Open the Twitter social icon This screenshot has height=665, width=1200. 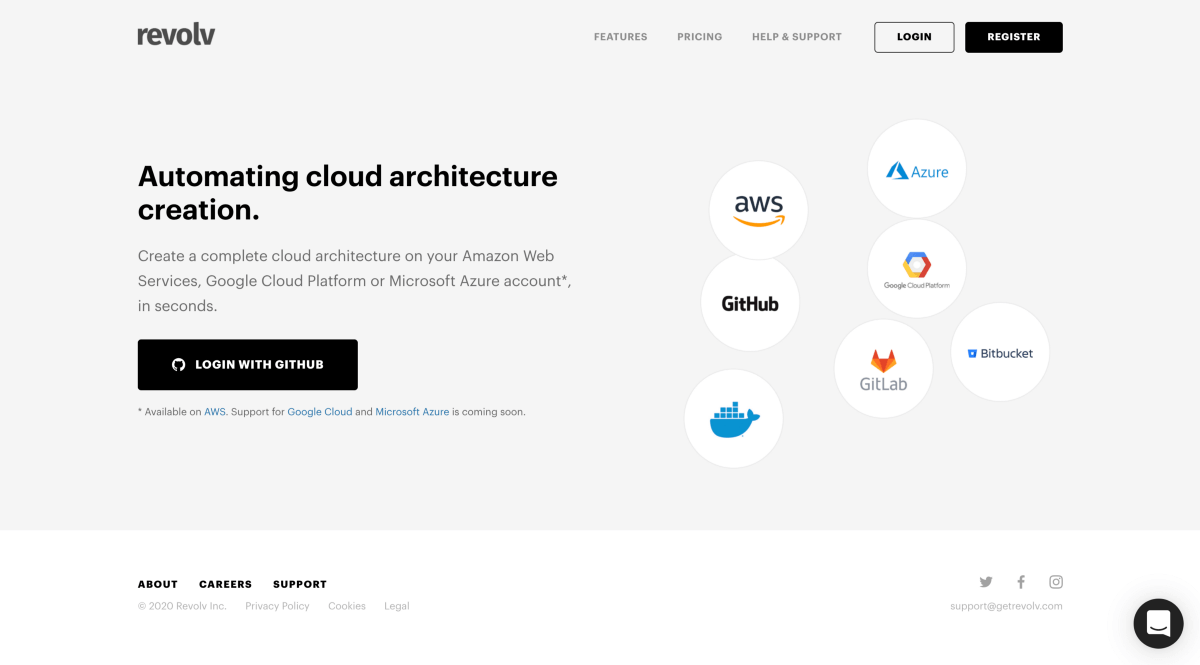(x=986, y=582)
